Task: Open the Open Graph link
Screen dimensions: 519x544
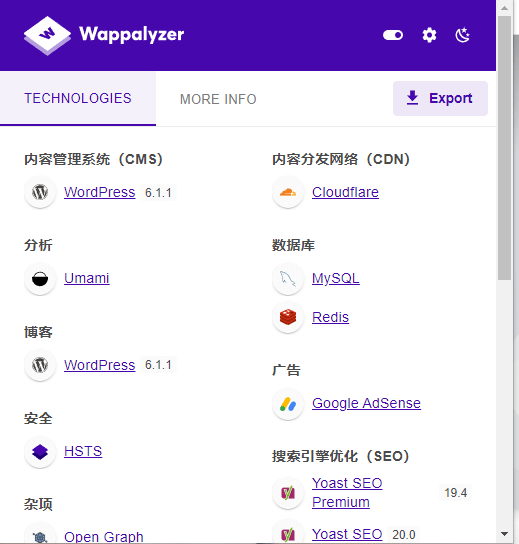Action: tap(104, 537)
